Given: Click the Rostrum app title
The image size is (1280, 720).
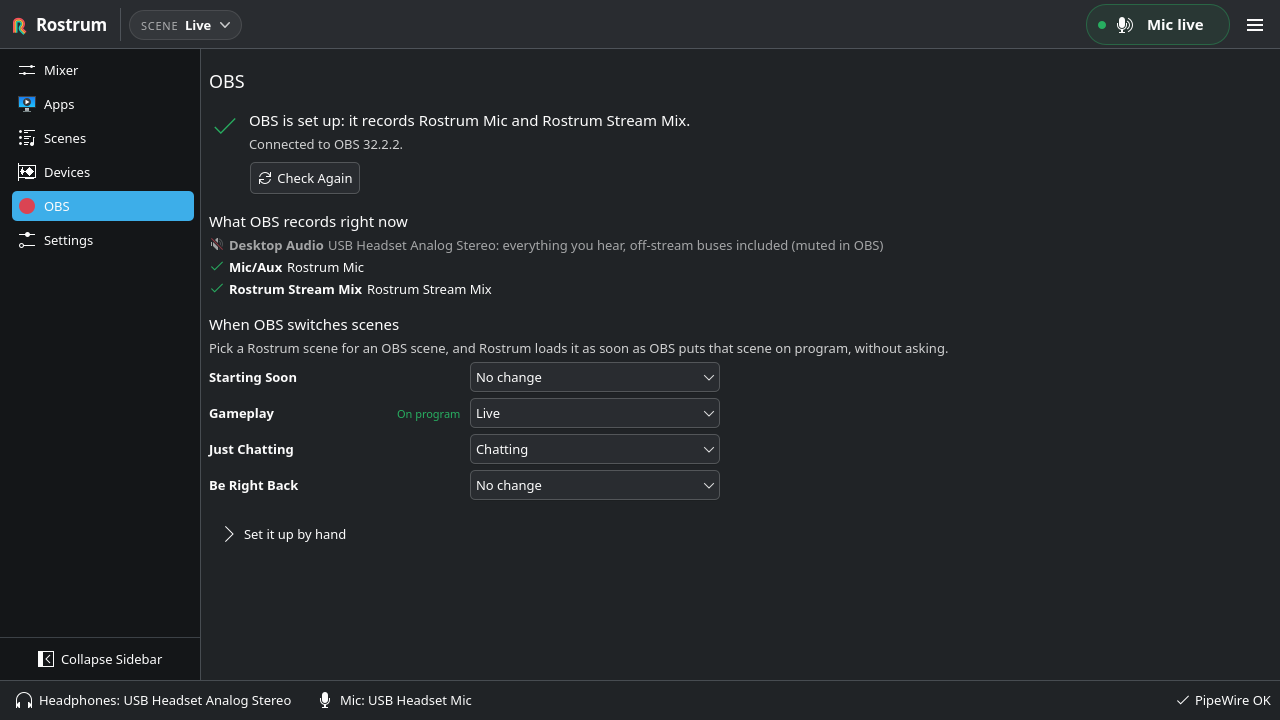Looking at the screenshot, I should [x=71, y=25].
